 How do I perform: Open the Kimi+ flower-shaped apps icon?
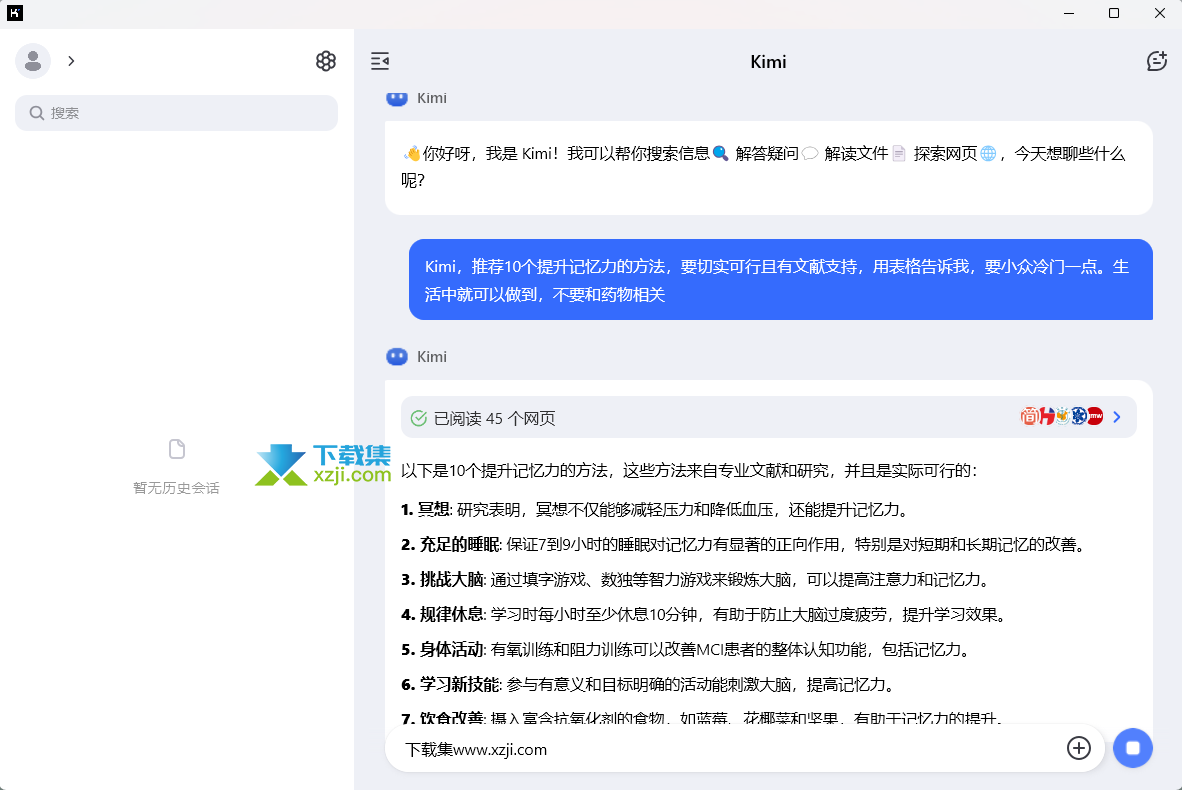[x=326, y=61]
